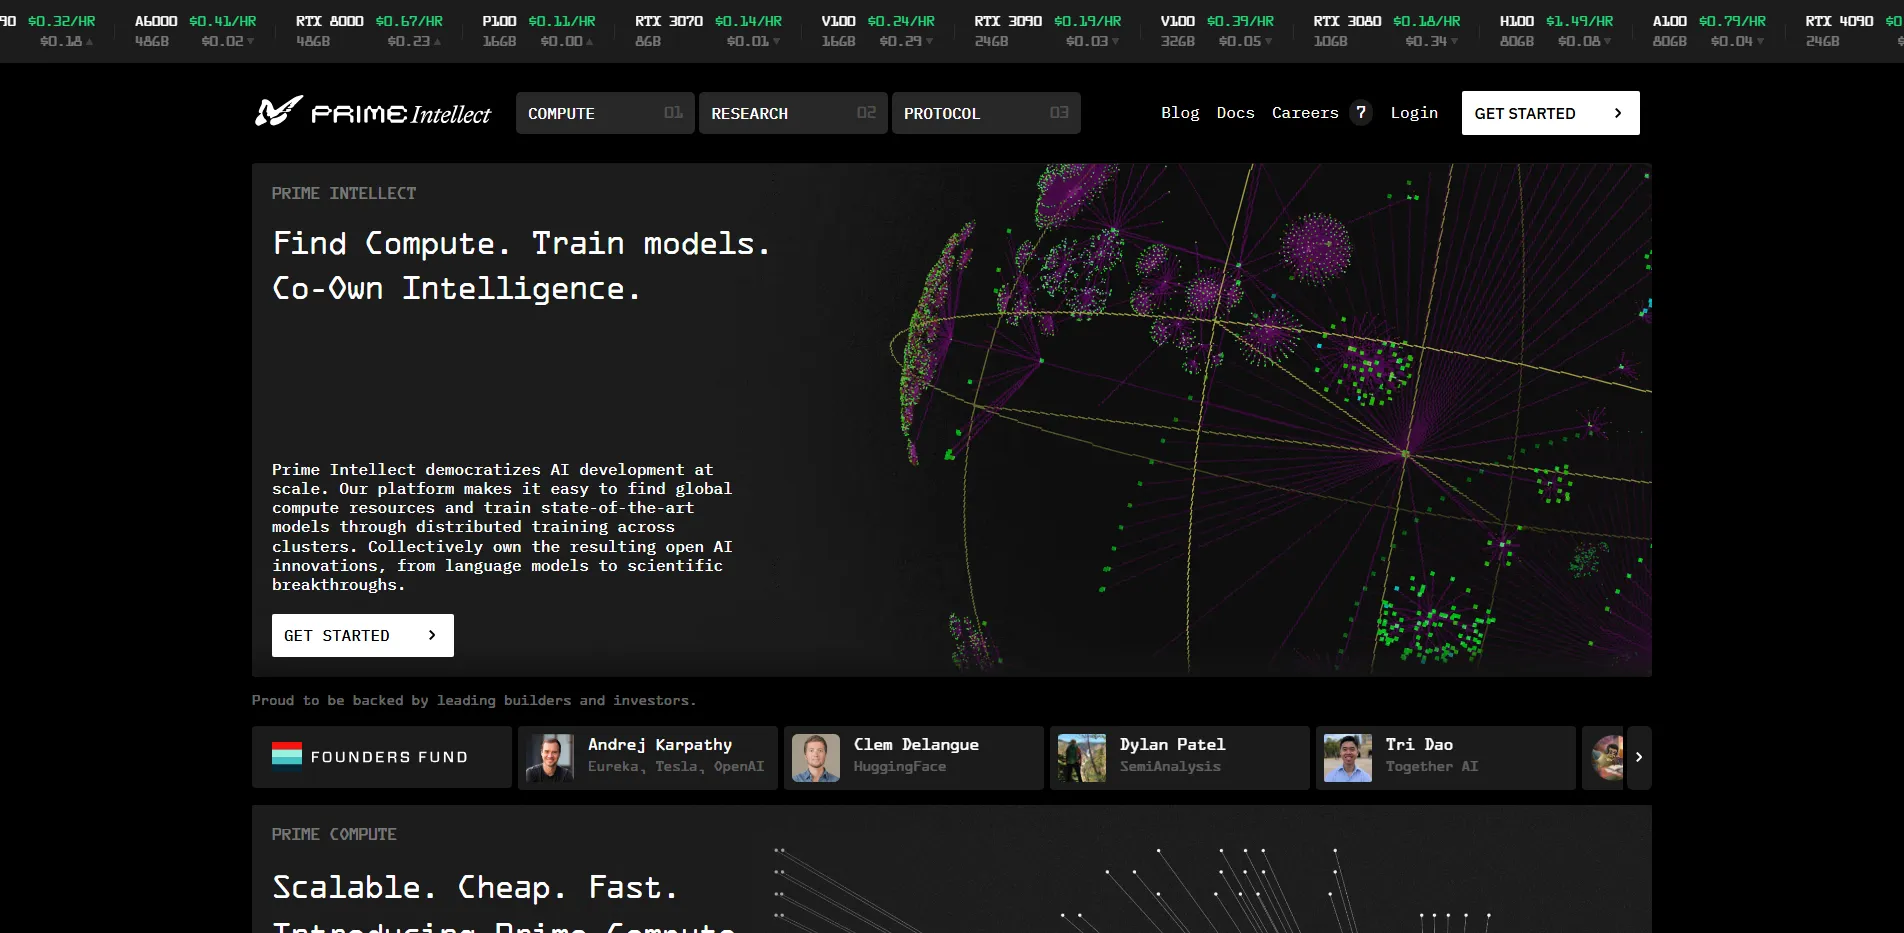The height and width of the screenshot is (933, 1904).
Task: Open the PROTOCOL navigation tab
Action: coord(985,113)
